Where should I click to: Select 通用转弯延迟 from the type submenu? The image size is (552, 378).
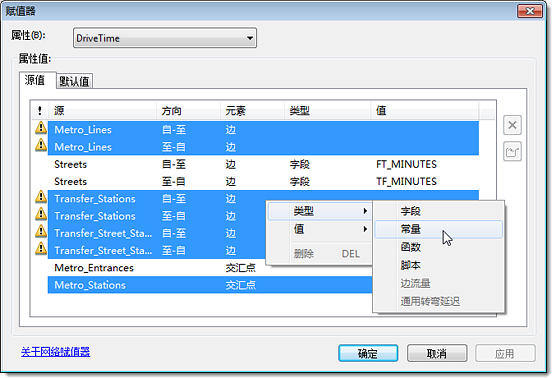coord(438,302)
